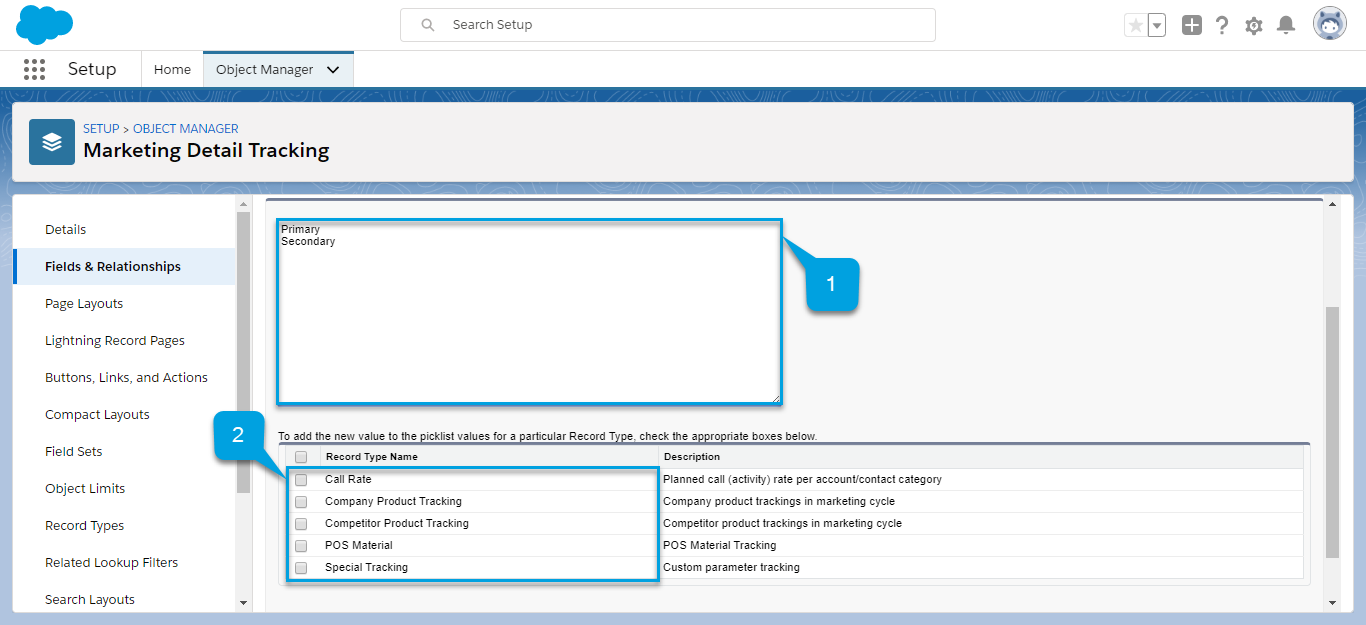1366x625 pixels.
Task: Check the Call Rate record type checkbox
Action: [301, 480]
